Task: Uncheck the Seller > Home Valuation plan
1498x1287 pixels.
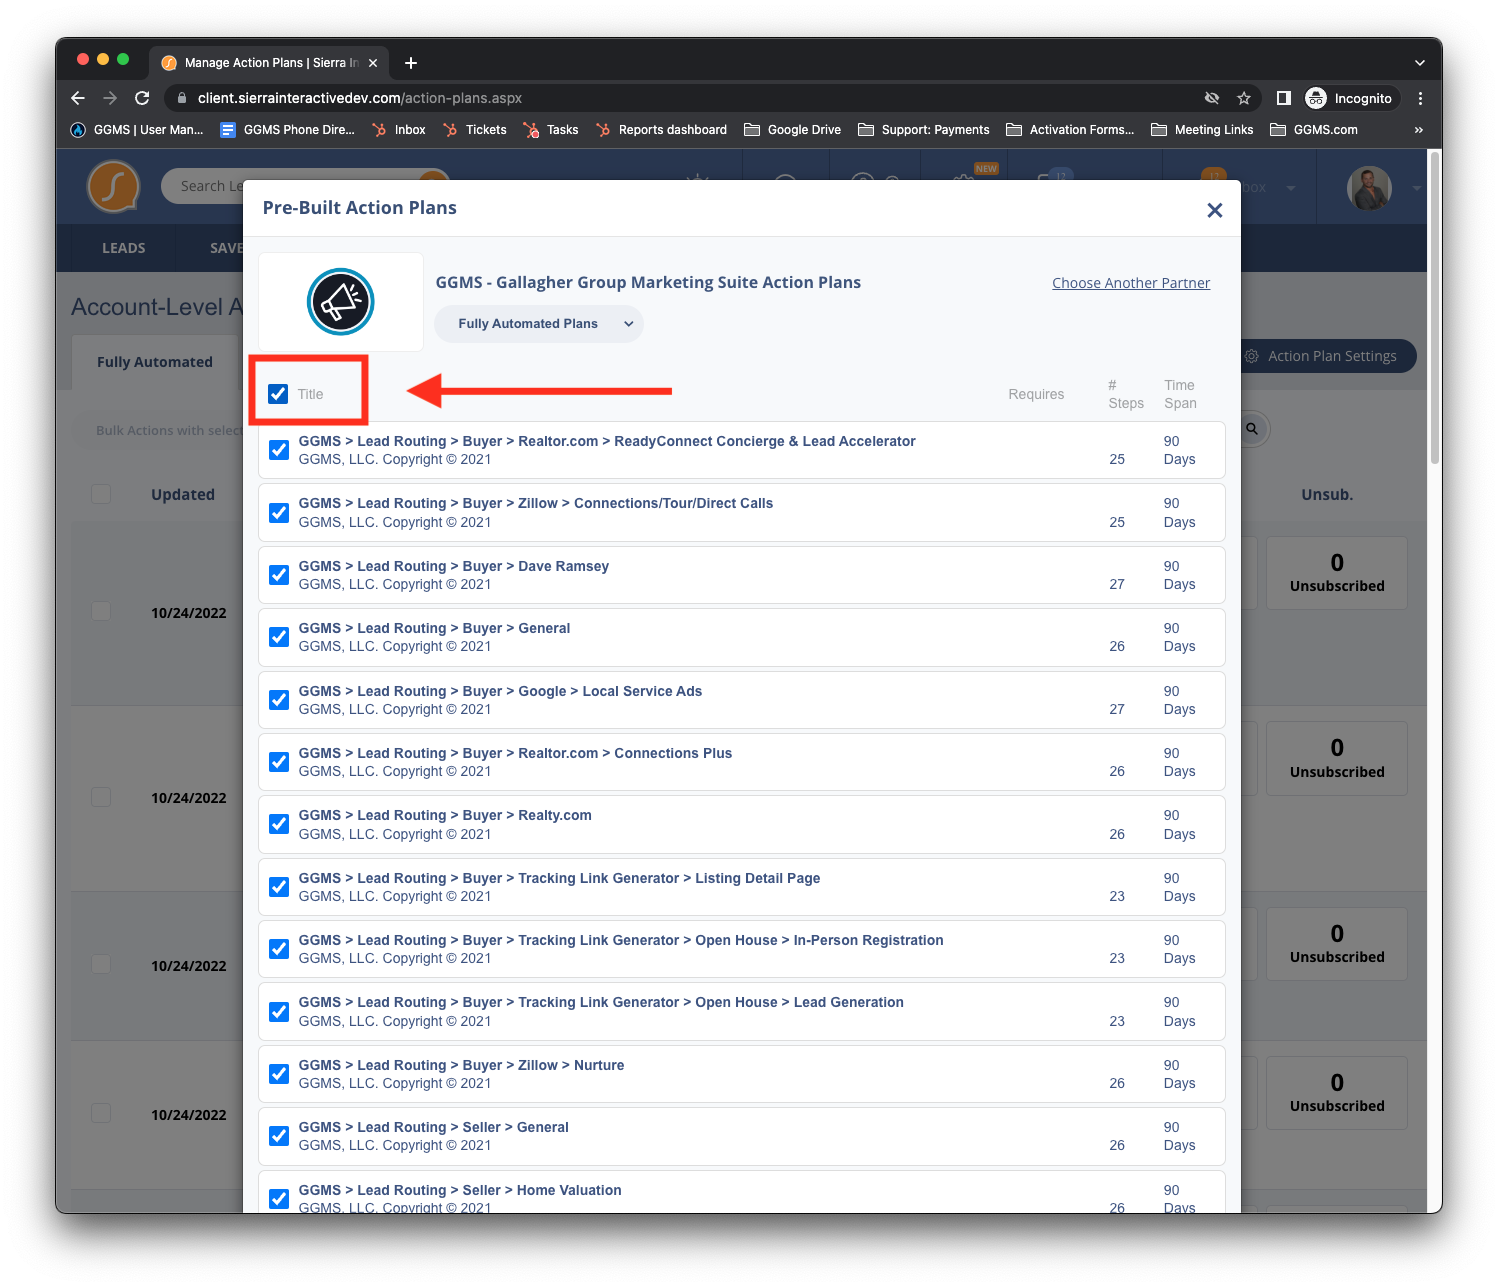Action: [x=279, y=1199]
